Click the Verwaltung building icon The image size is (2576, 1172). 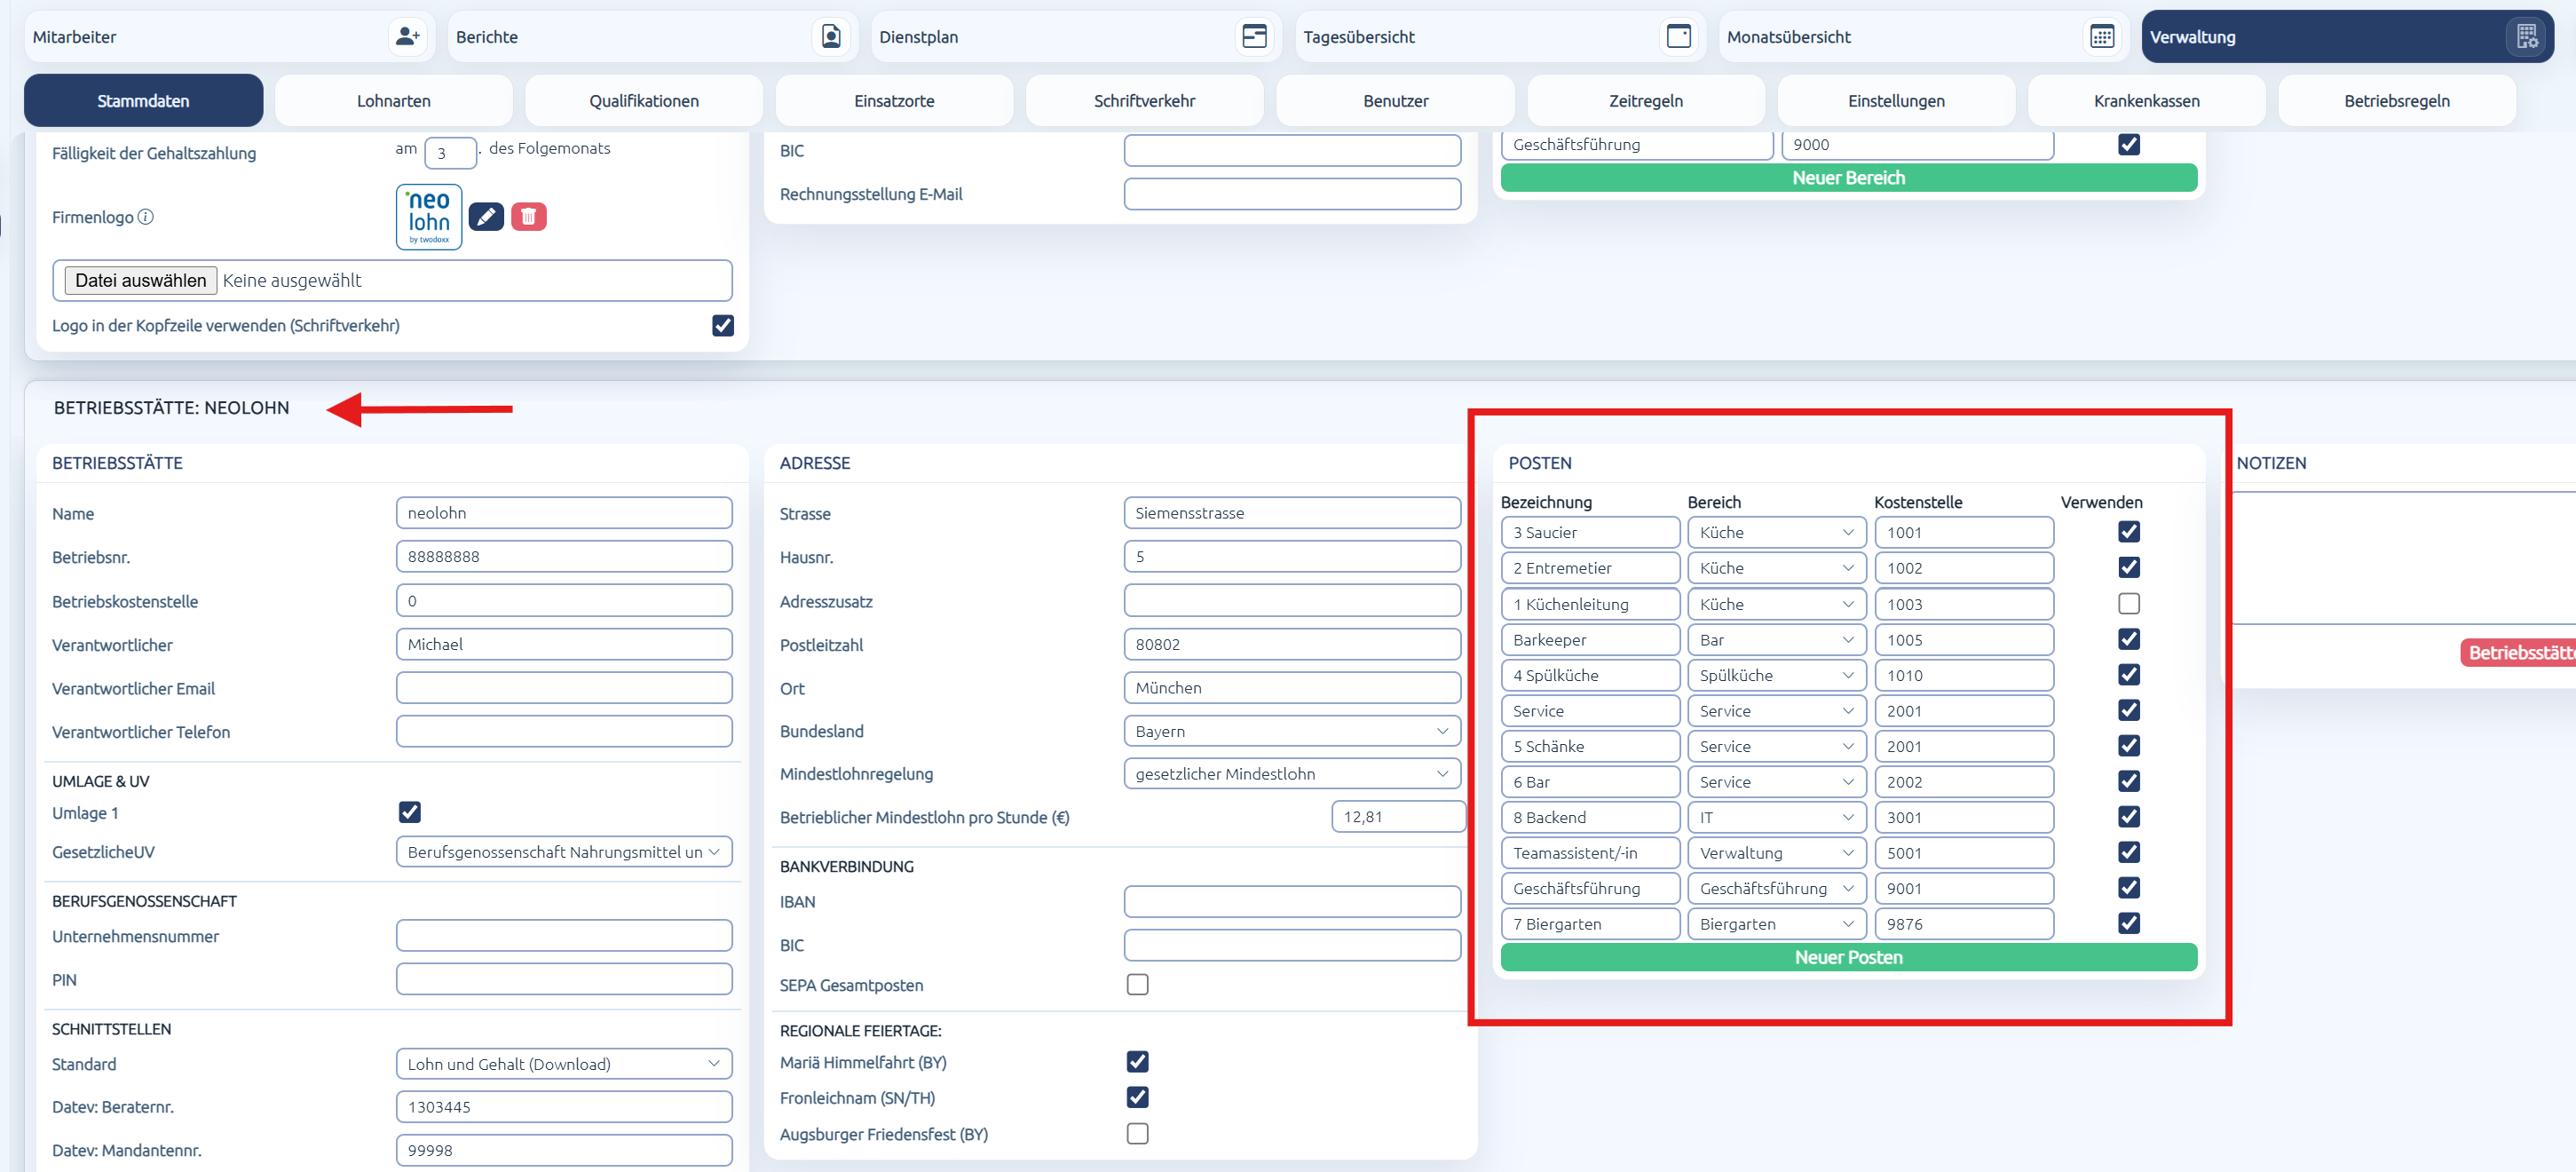click(2526, 37)
